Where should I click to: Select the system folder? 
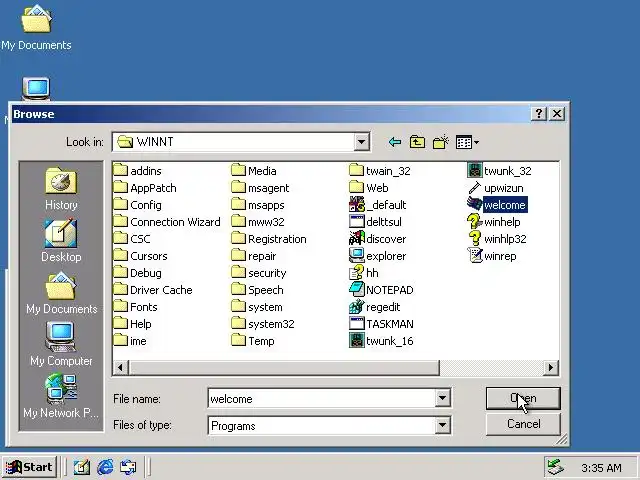[x=257, y=307]
